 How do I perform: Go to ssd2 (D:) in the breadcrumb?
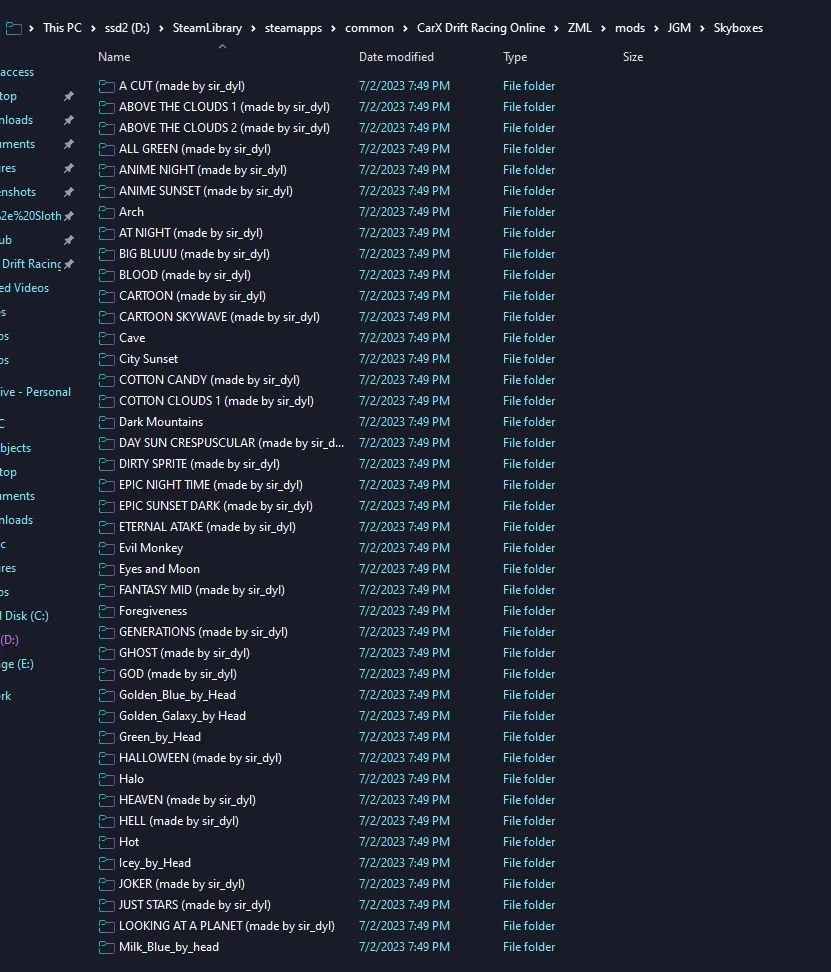coord(127,28)
